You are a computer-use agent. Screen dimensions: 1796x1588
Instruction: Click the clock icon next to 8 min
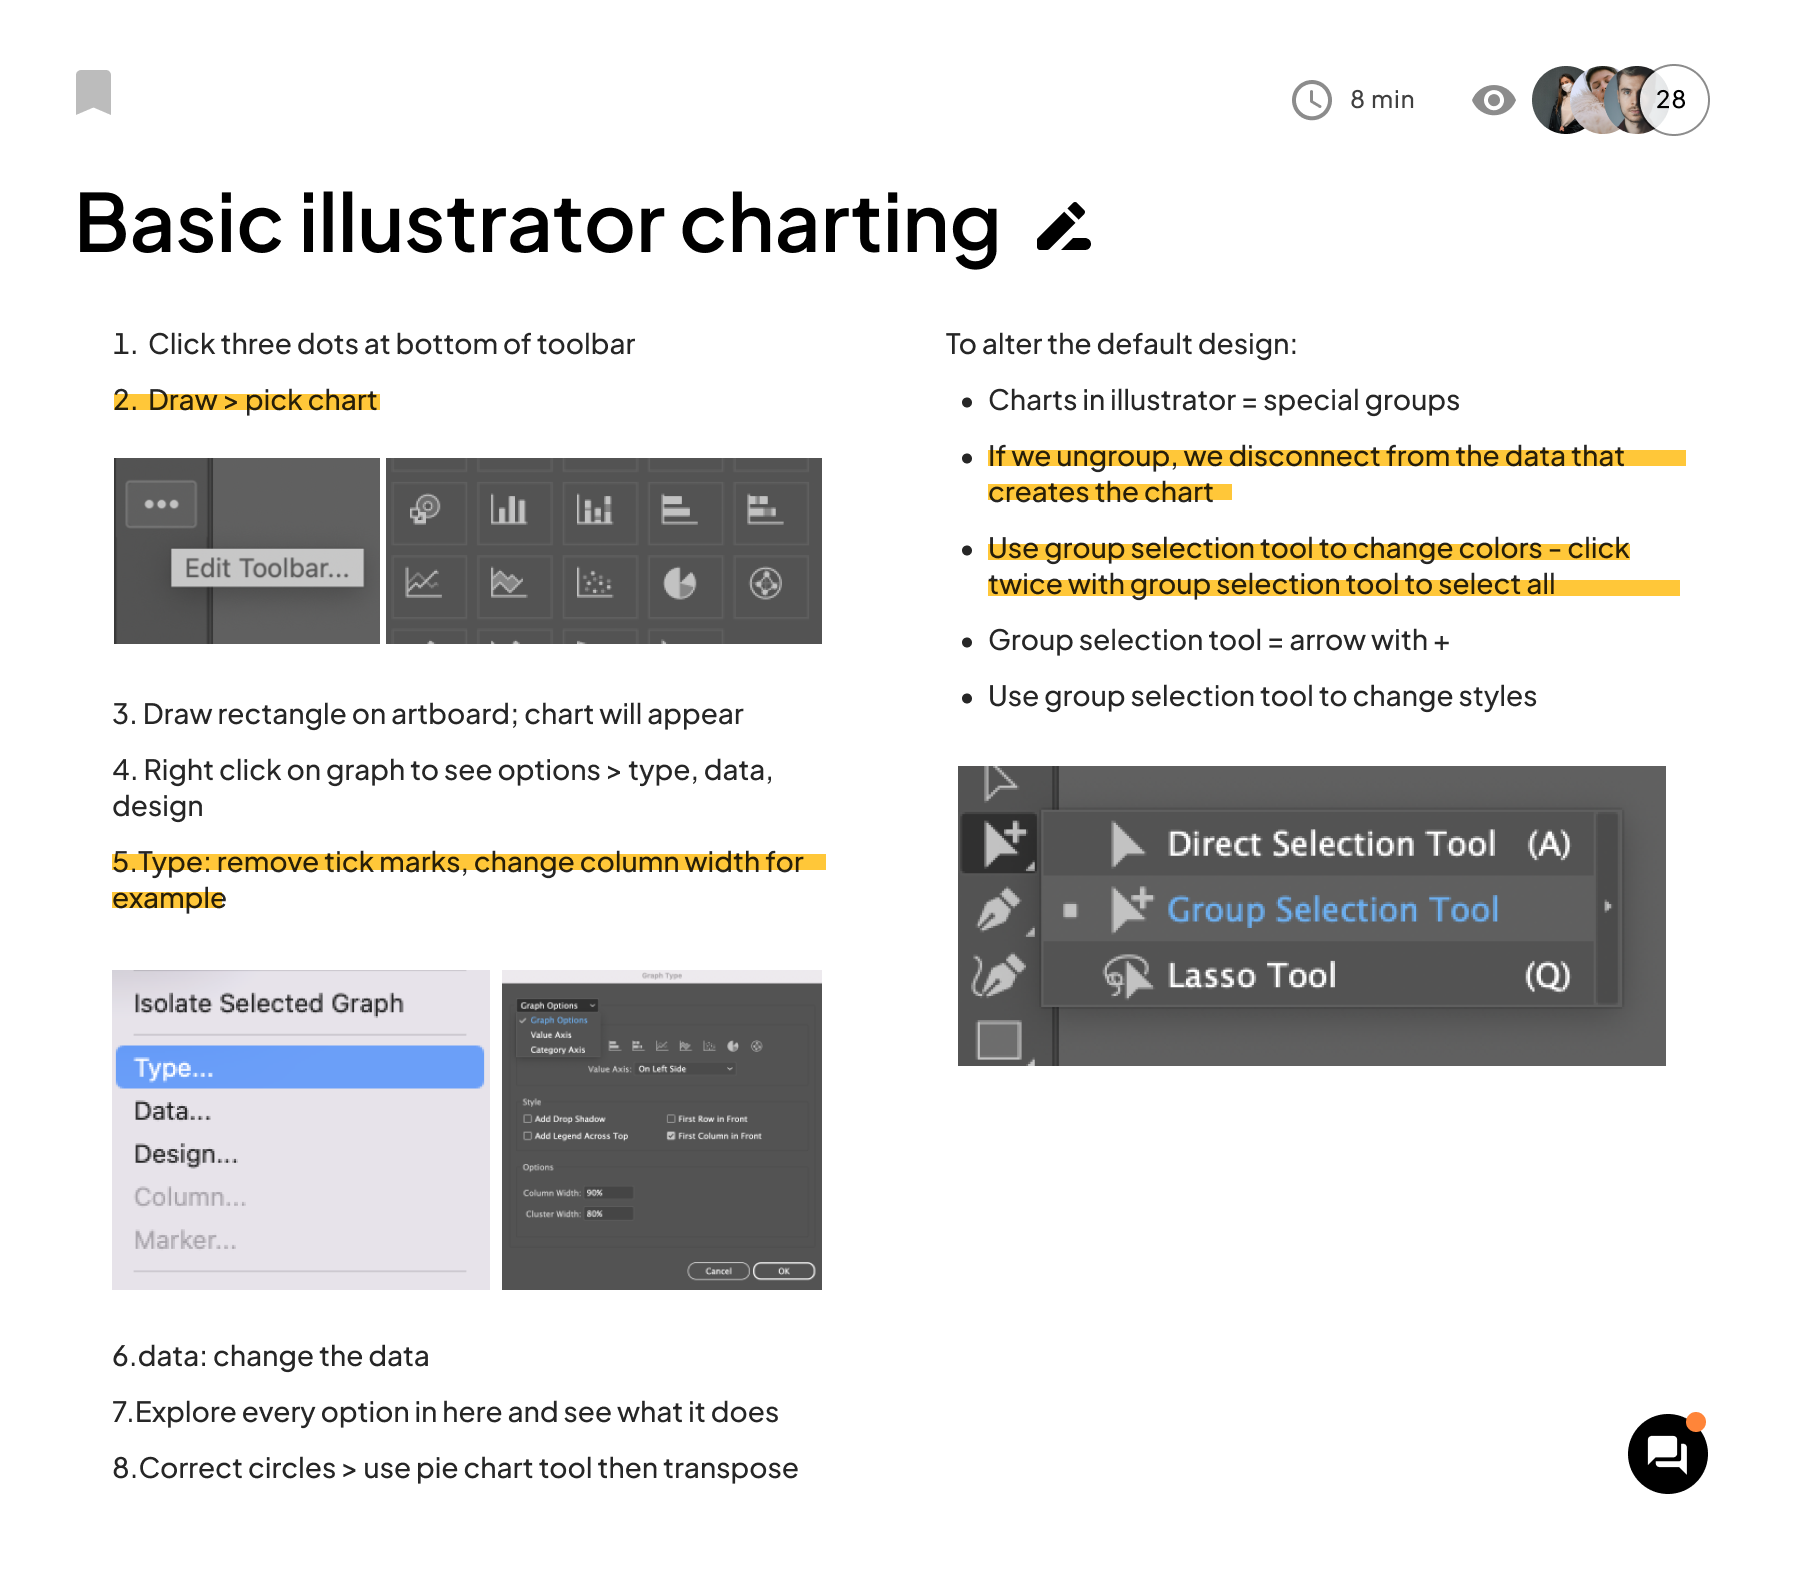coord(1312,100)
